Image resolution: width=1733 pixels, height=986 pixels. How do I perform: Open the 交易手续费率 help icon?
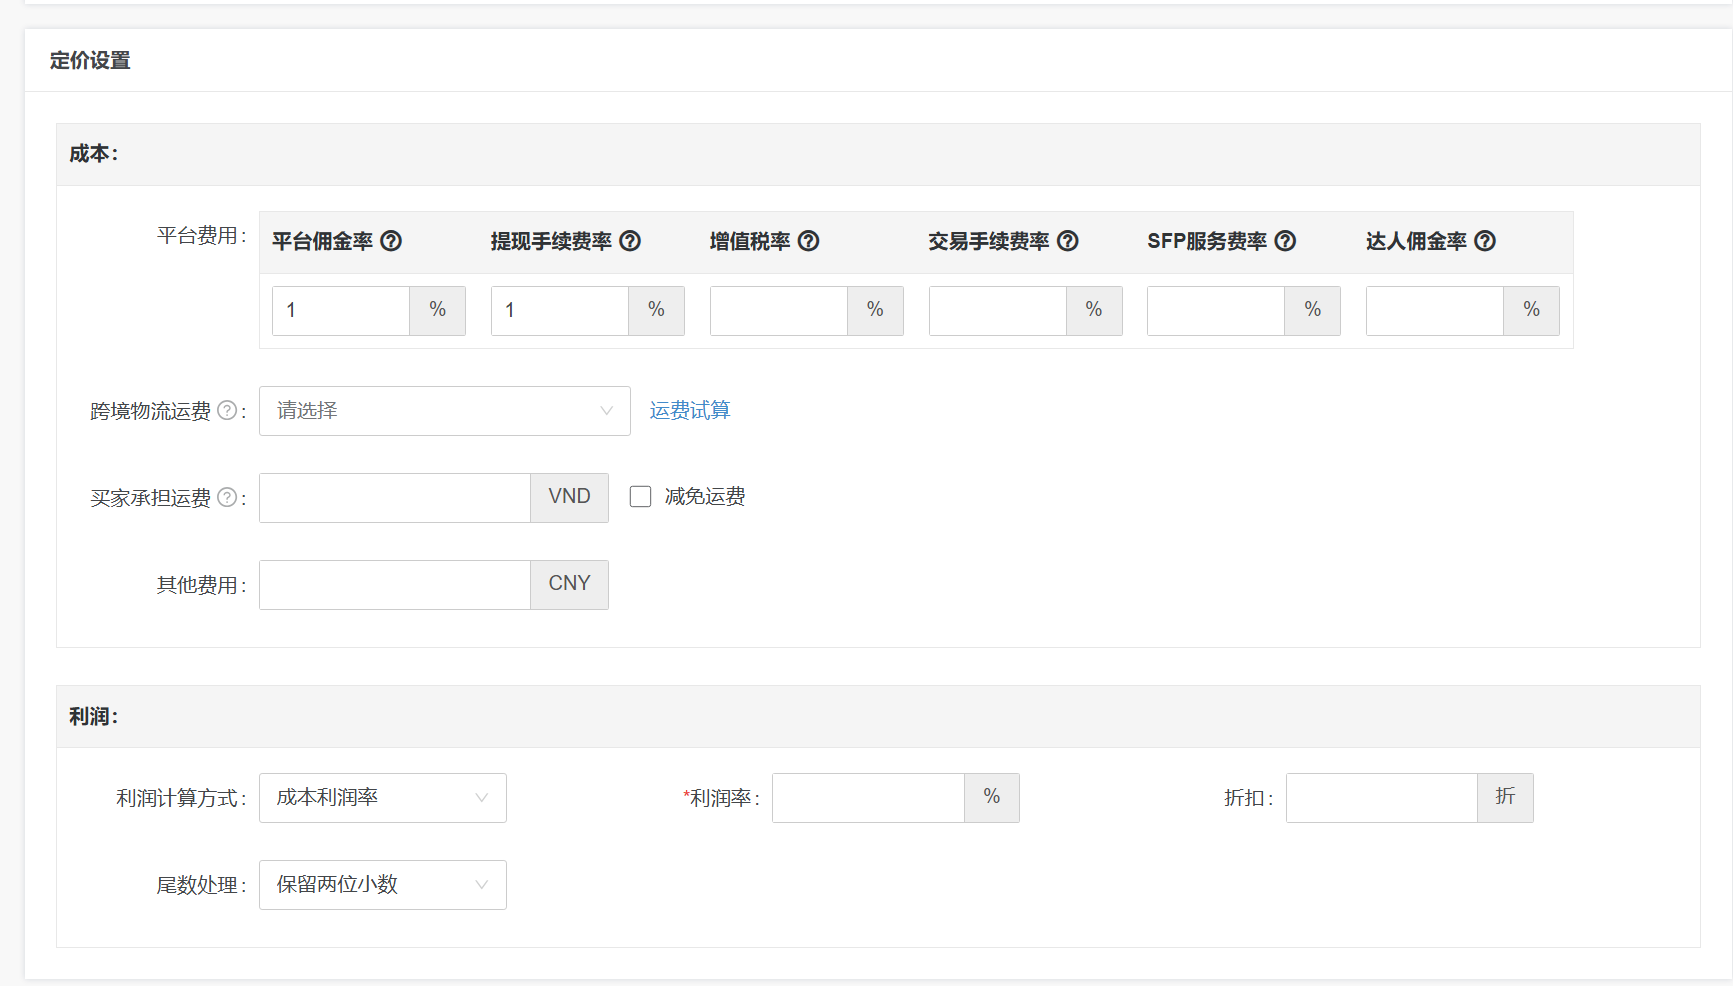click(x=1069, y=241)
